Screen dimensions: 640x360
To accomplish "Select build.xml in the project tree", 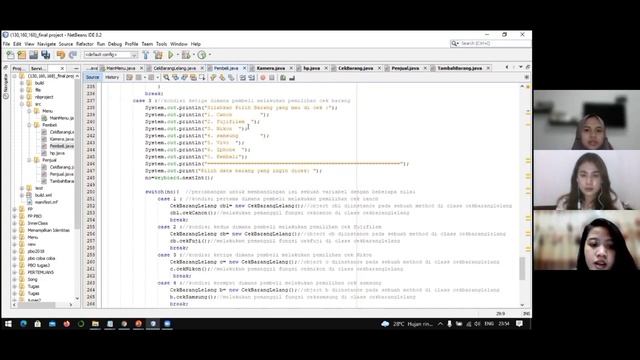I will [x=43, y=195].
